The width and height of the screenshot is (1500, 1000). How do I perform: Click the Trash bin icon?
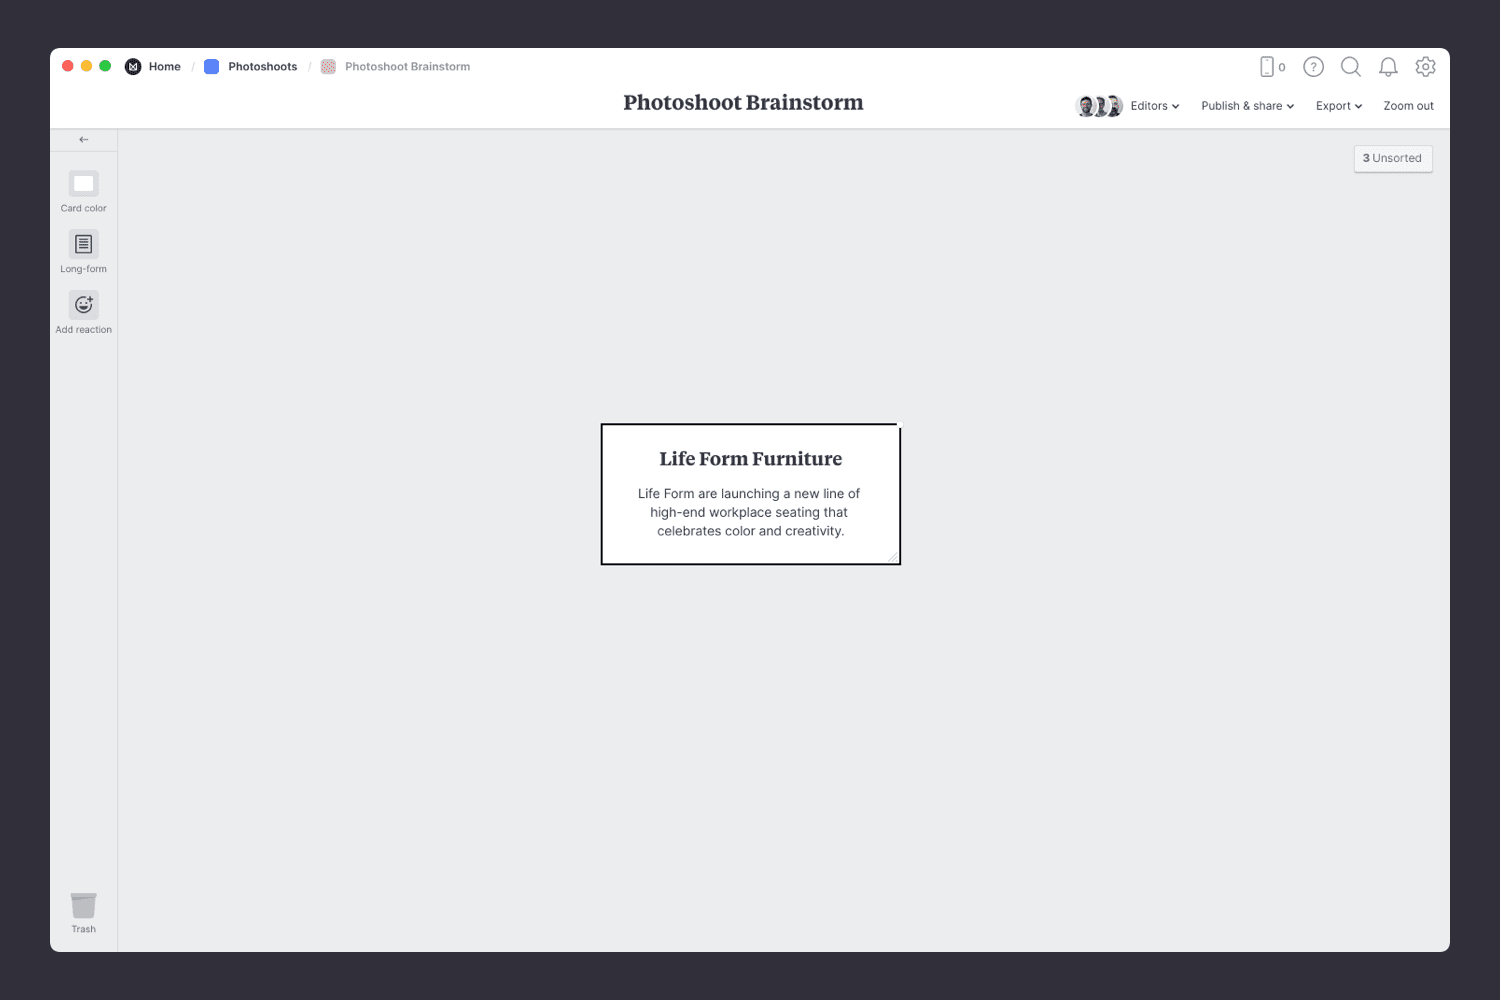coord(83,906)
